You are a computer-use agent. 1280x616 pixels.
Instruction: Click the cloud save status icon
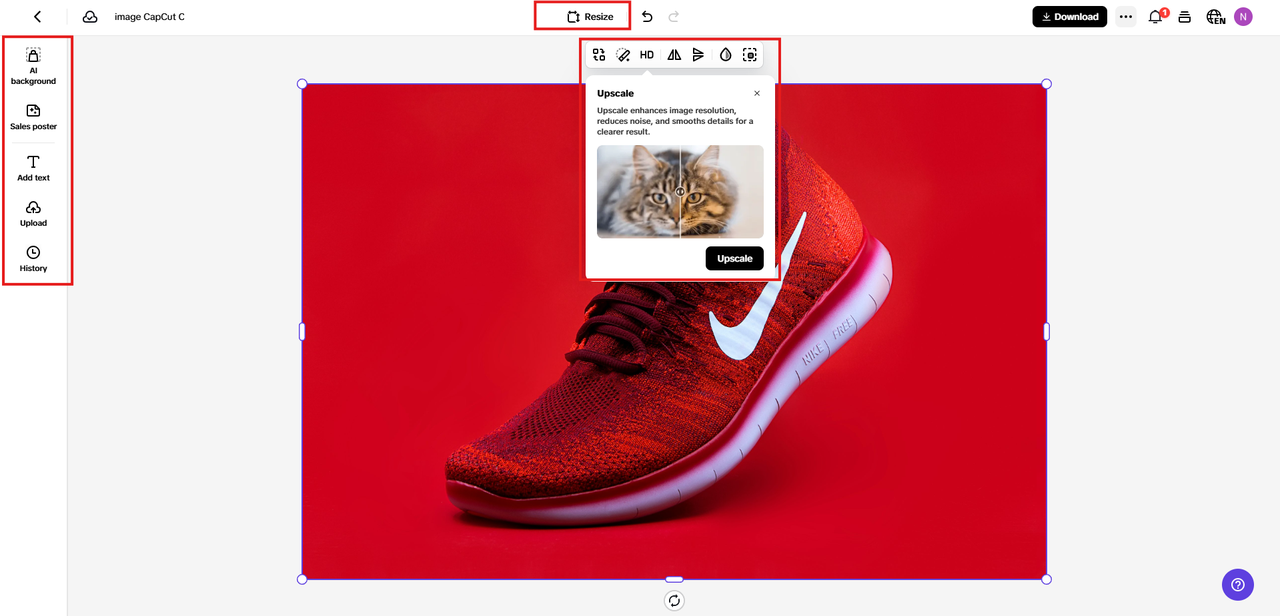click(90, 17)
